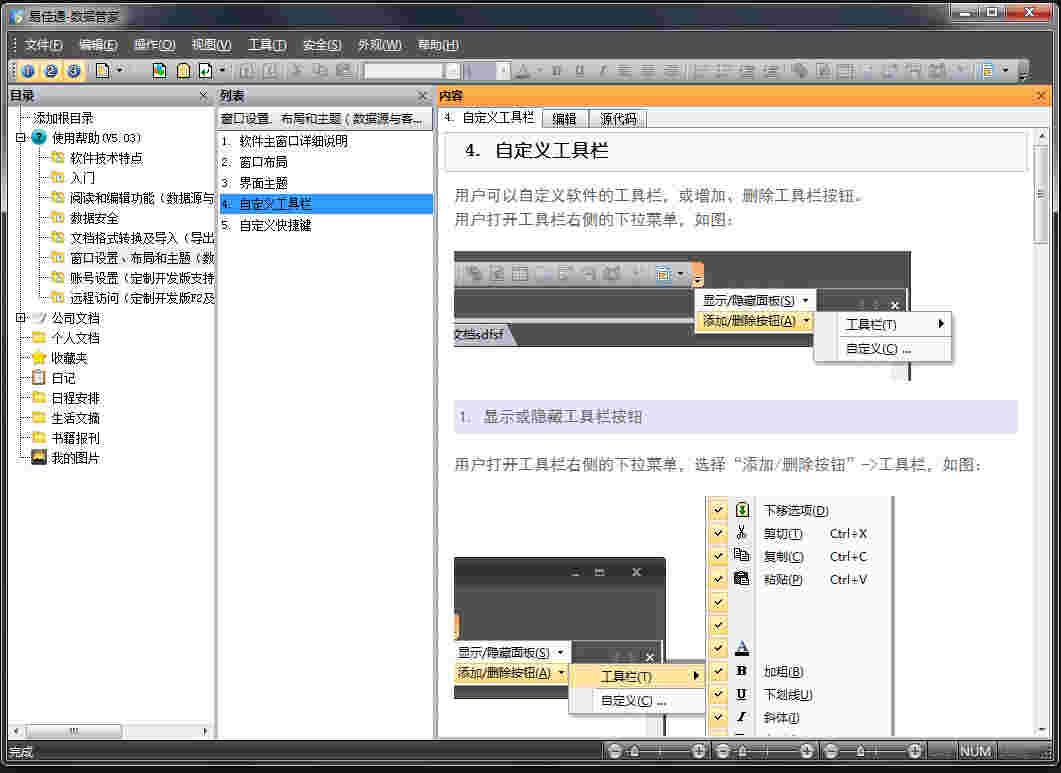Select 窗口布局 in the list

(x=263, y=162)
